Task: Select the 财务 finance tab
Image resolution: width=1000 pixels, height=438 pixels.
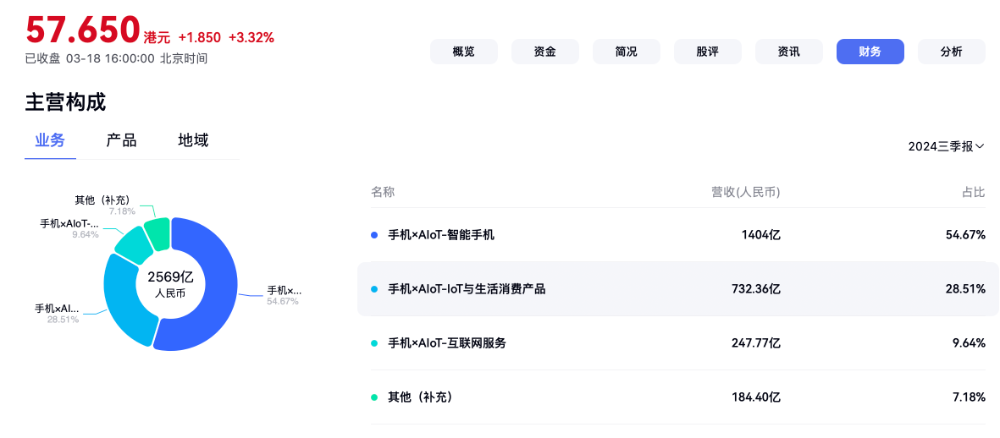Action: coord(870,52)
